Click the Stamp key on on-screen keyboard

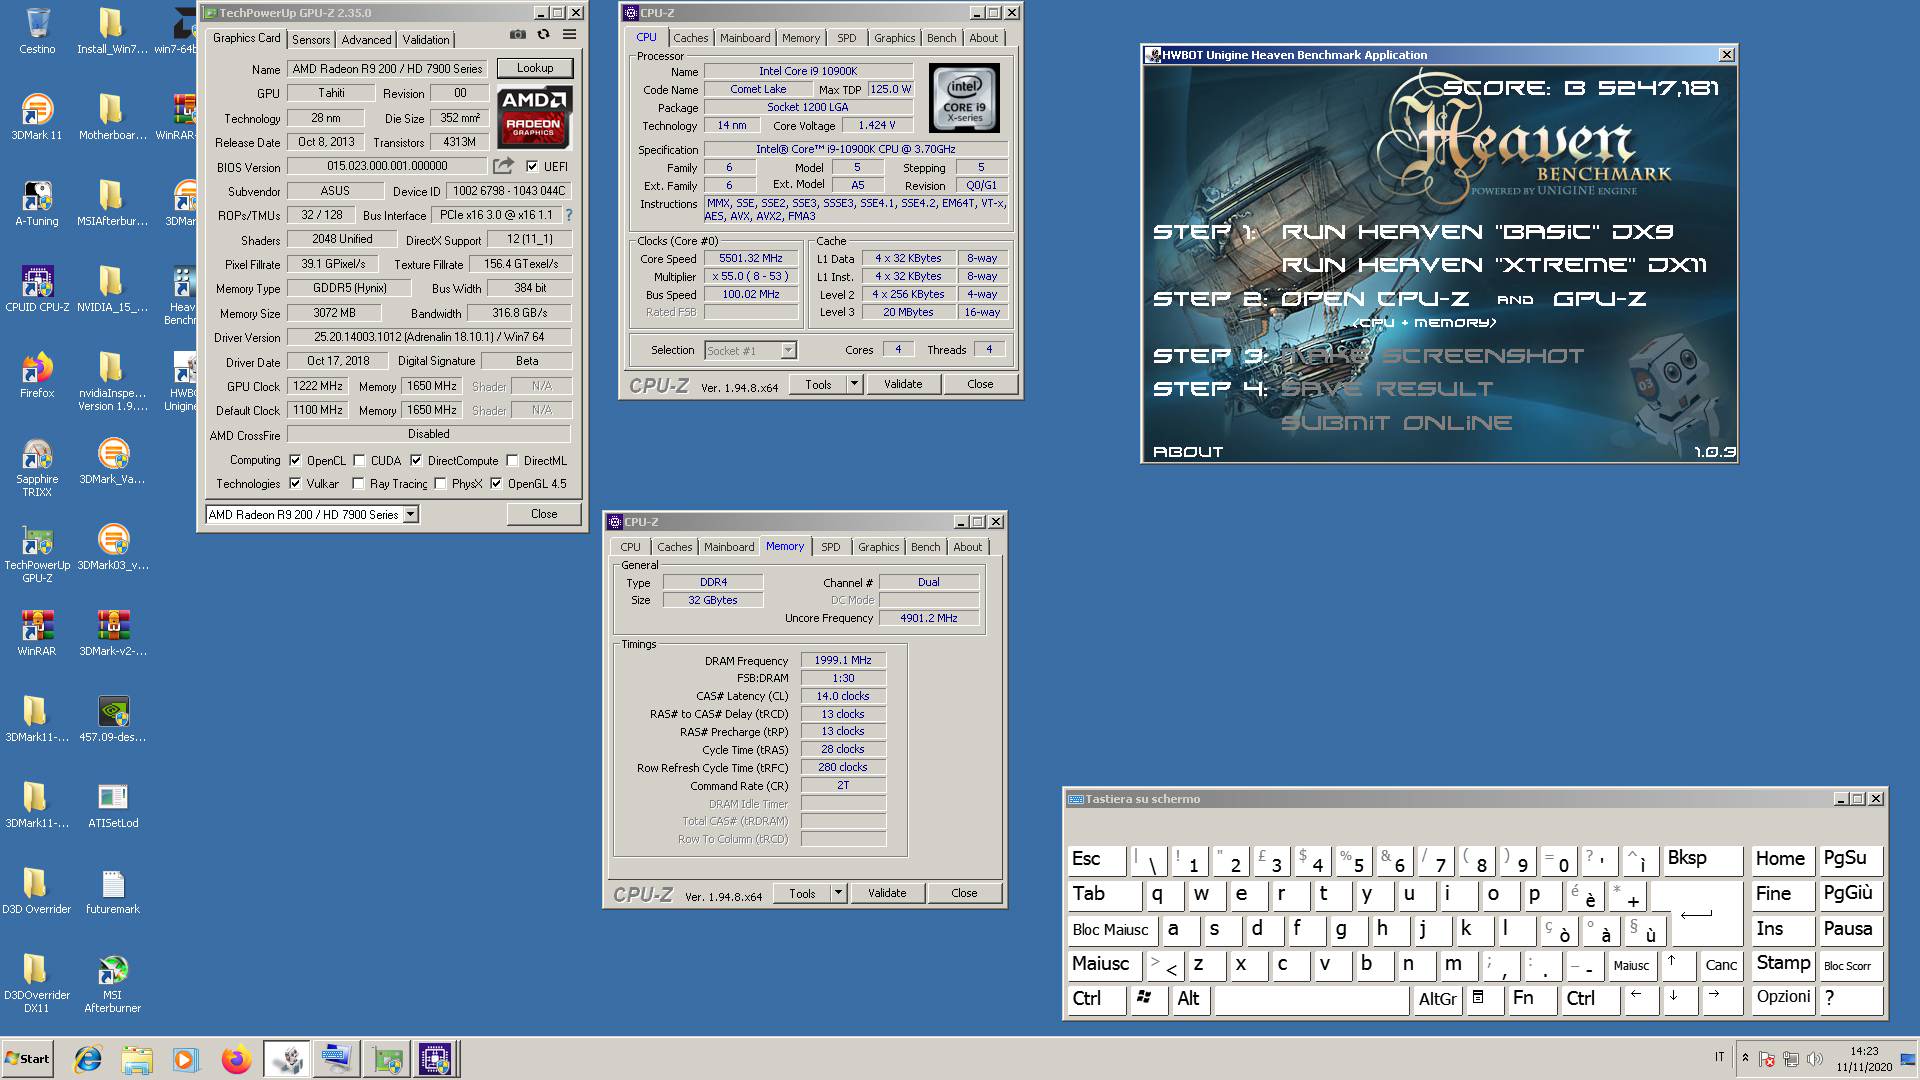coord(1783,964)
